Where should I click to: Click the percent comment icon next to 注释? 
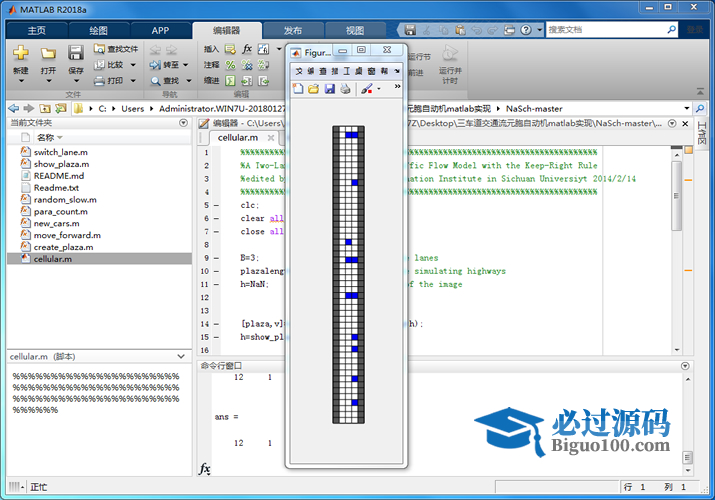tap(231, 65)
